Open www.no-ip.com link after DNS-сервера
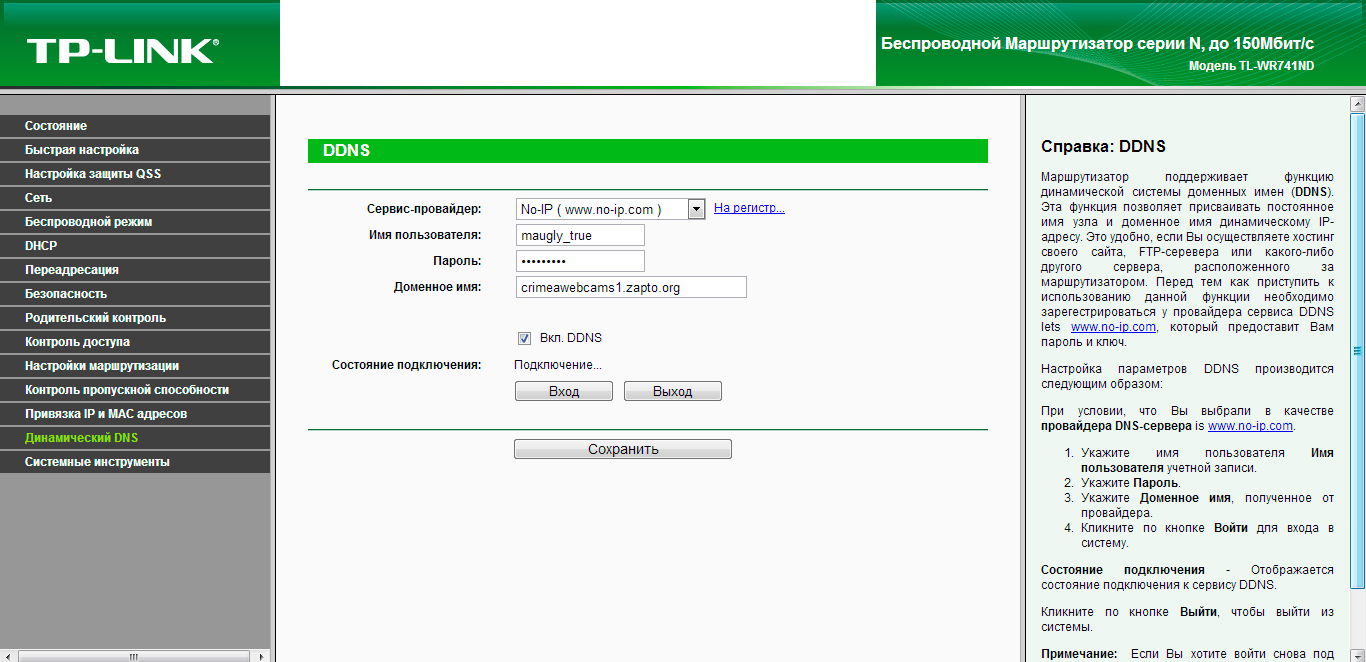1366x662 pixels. click(x=1250, y=425)
